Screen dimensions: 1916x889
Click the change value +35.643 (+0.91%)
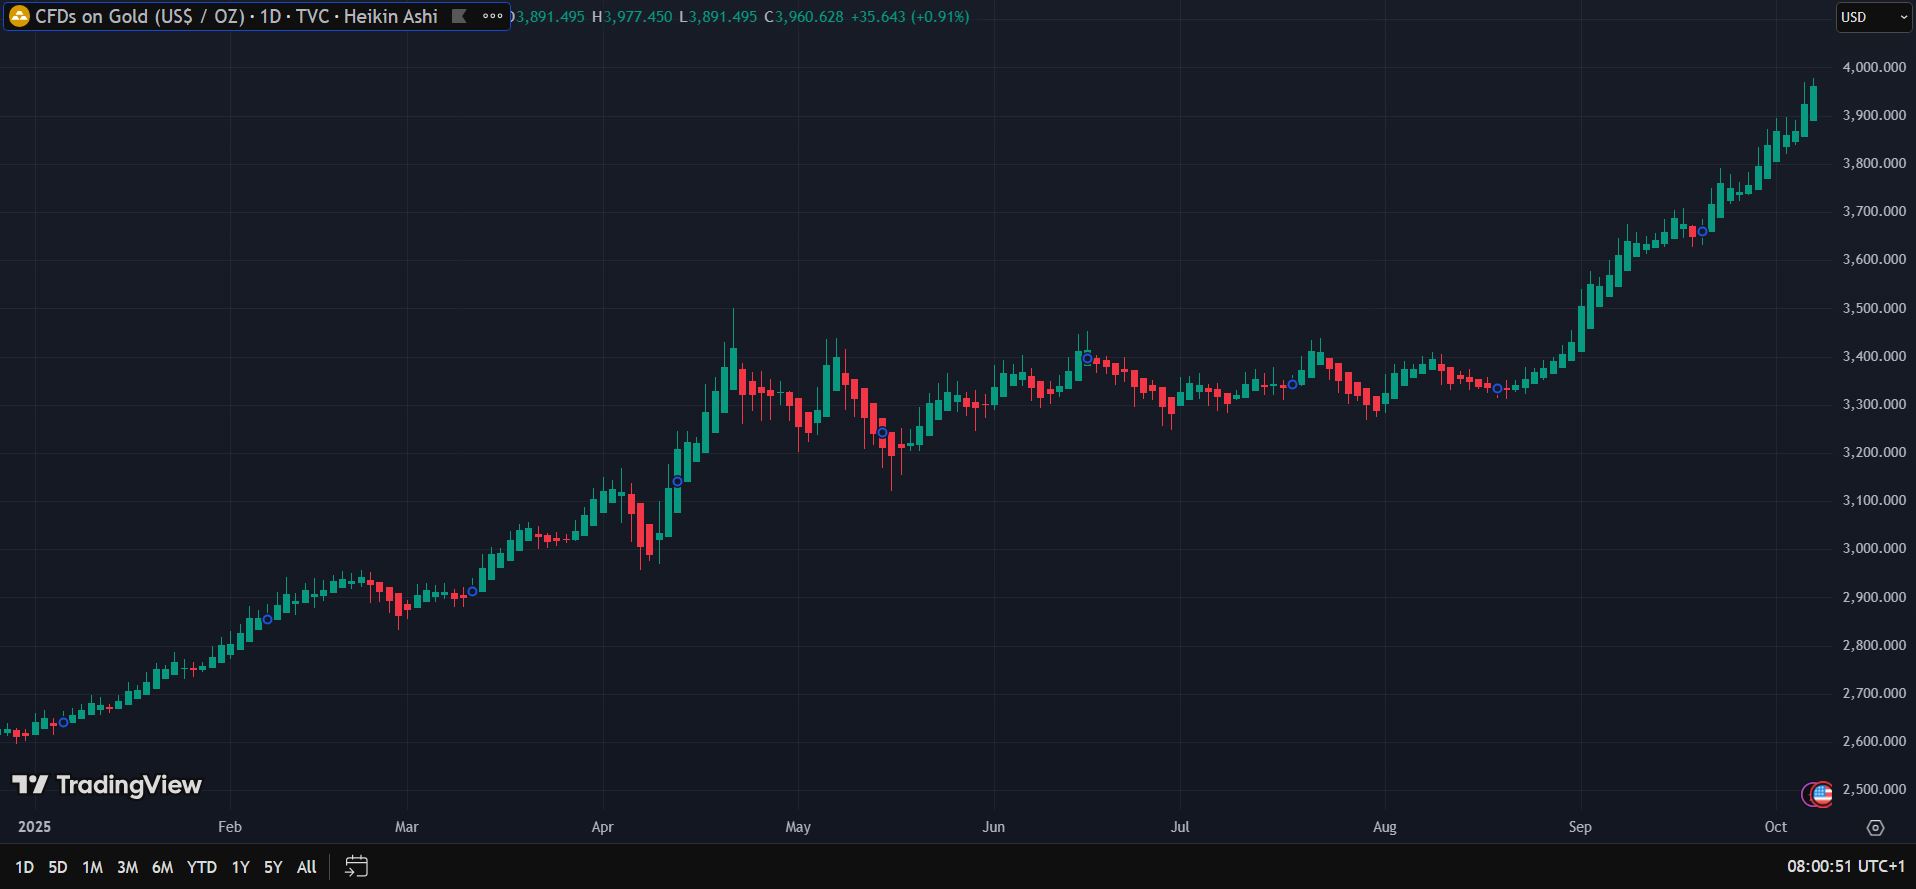910,17
